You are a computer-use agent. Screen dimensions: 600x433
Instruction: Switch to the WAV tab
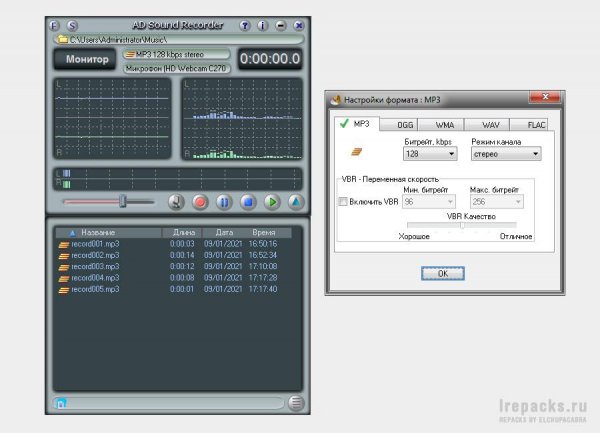pyautogui.click(x=487, y=125)
